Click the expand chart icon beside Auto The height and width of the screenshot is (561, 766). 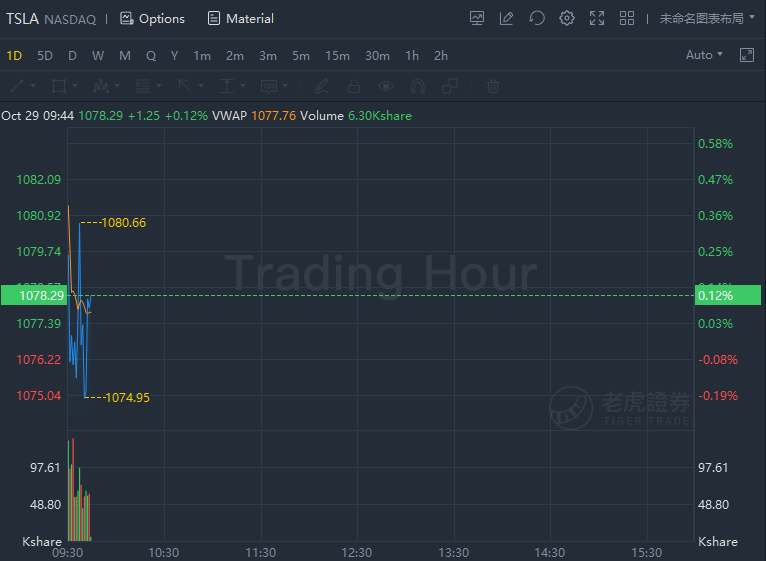tap(747, 55)
